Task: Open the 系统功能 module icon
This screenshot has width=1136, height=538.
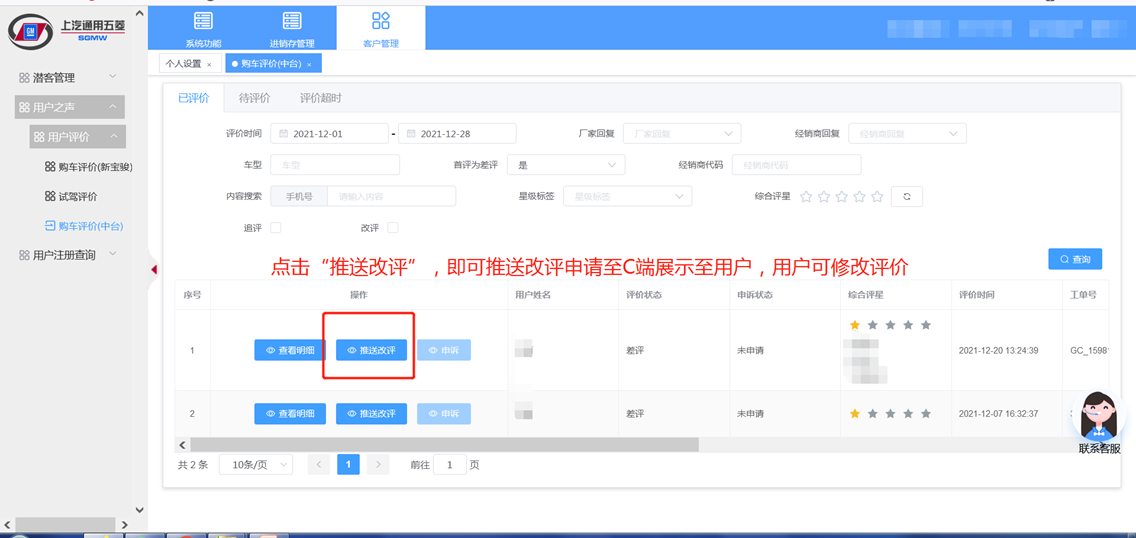Action: click(204, 21)
